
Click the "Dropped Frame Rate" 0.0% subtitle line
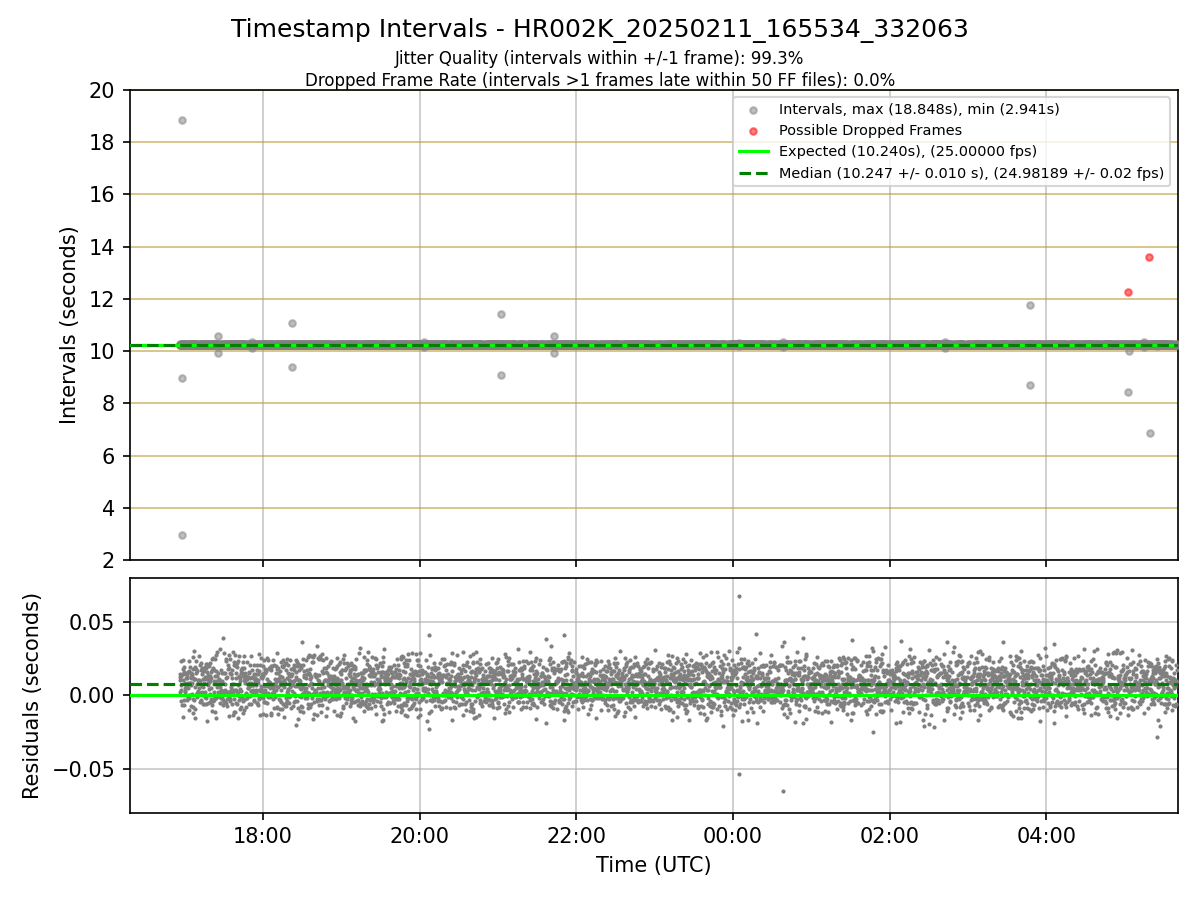(x=599, y=80)
